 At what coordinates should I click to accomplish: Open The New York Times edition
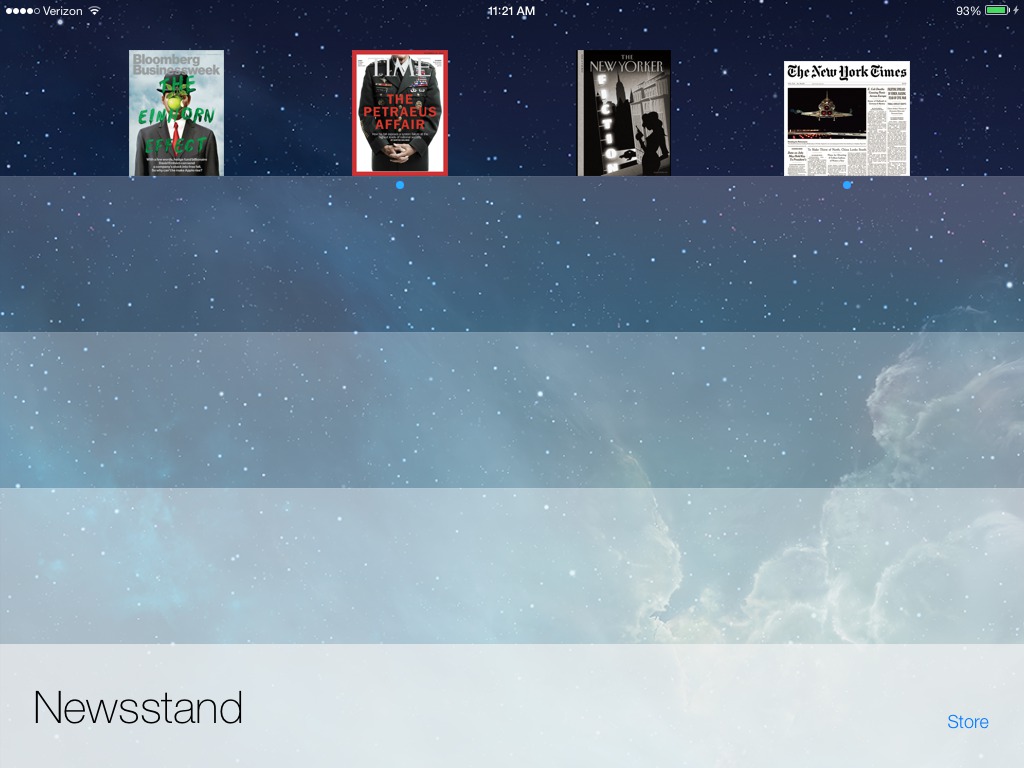pos(845,115)
